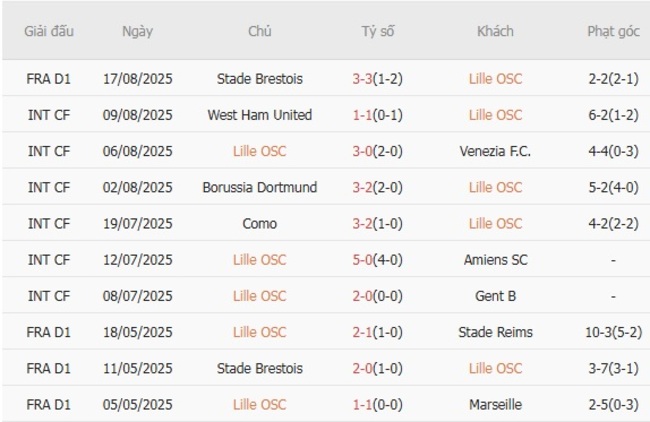Open the Borussia Dortmund team link
650x422 pixels.
(259, 187)
